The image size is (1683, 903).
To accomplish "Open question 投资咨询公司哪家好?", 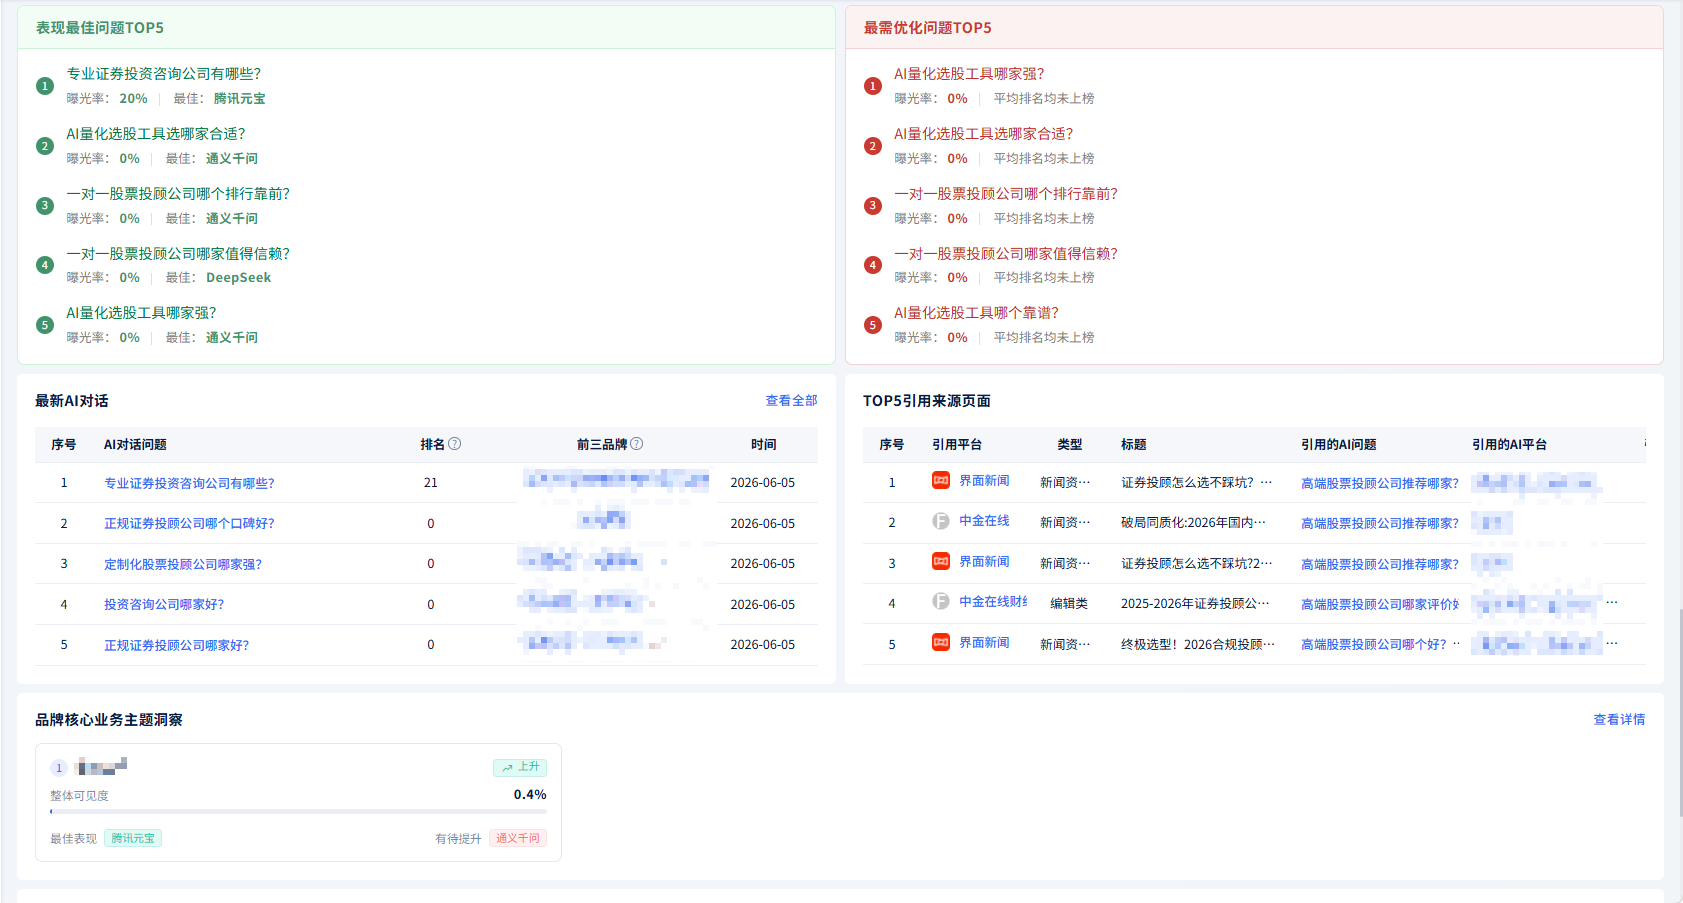I will pos(164,604).
